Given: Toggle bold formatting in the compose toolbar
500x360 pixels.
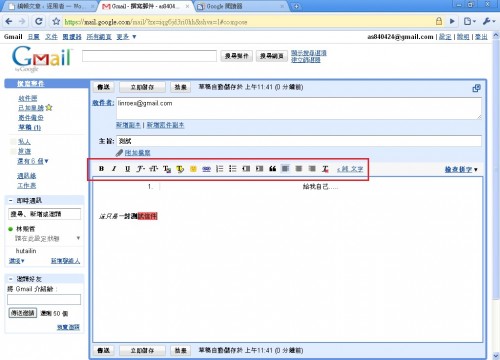Looking at the screenshot, I should [101, 169].
